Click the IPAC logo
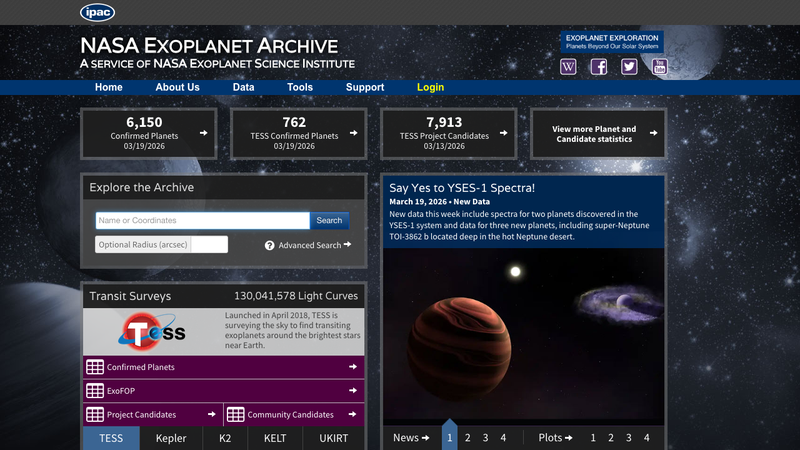This screenshot has height=450, width=800. pyautogui.click(x=97, y=12)
